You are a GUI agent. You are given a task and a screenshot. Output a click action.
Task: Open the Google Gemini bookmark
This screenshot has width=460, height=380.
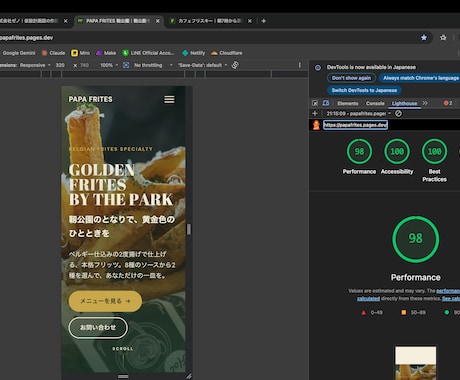click(x=19, y=53)
